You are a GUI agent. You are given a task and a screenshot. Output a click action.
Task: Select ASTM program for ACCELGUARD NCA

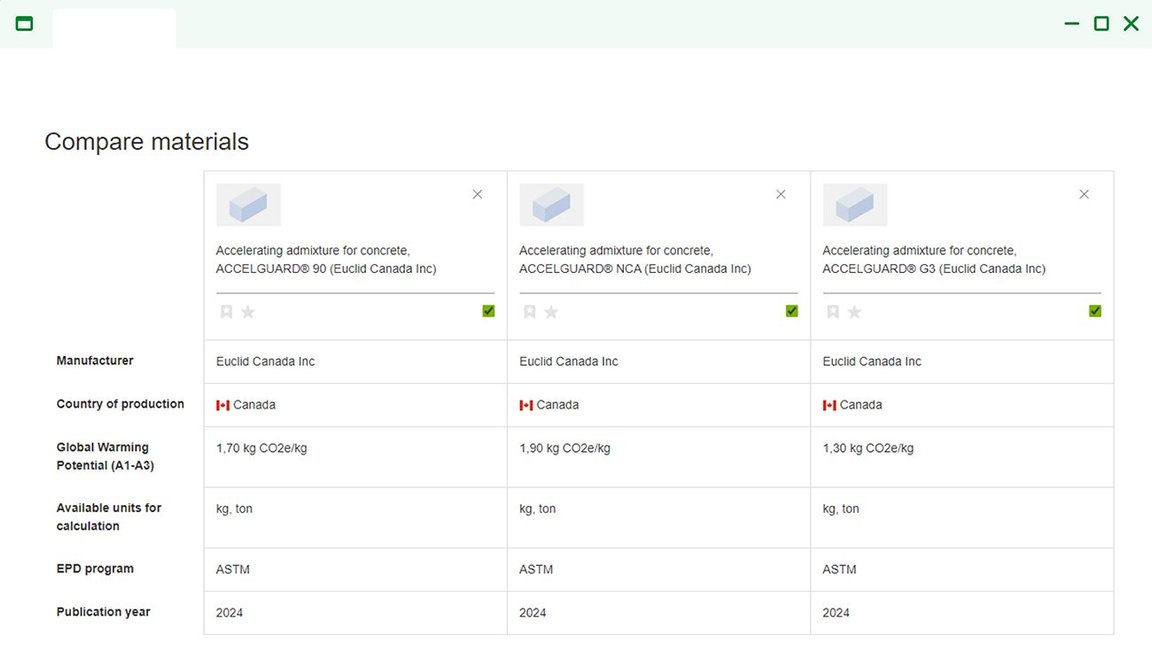click(536, 570)
